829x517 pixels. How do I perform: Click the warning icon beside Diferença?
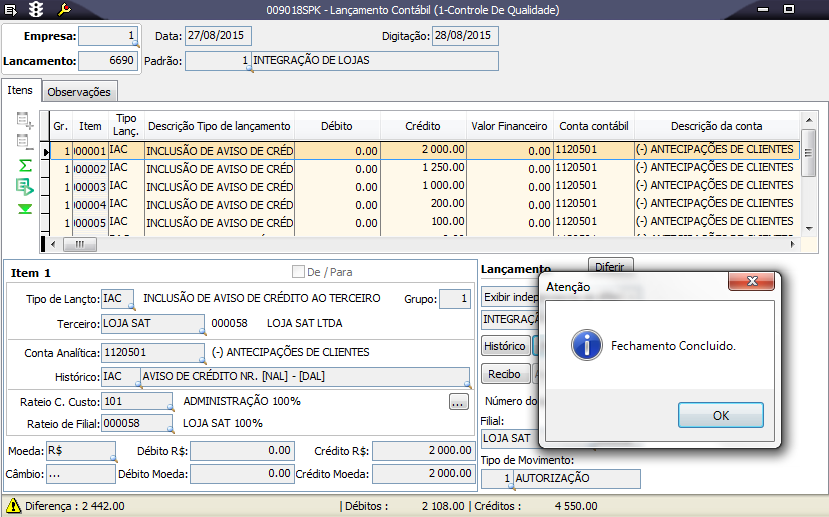pos(13,505)
